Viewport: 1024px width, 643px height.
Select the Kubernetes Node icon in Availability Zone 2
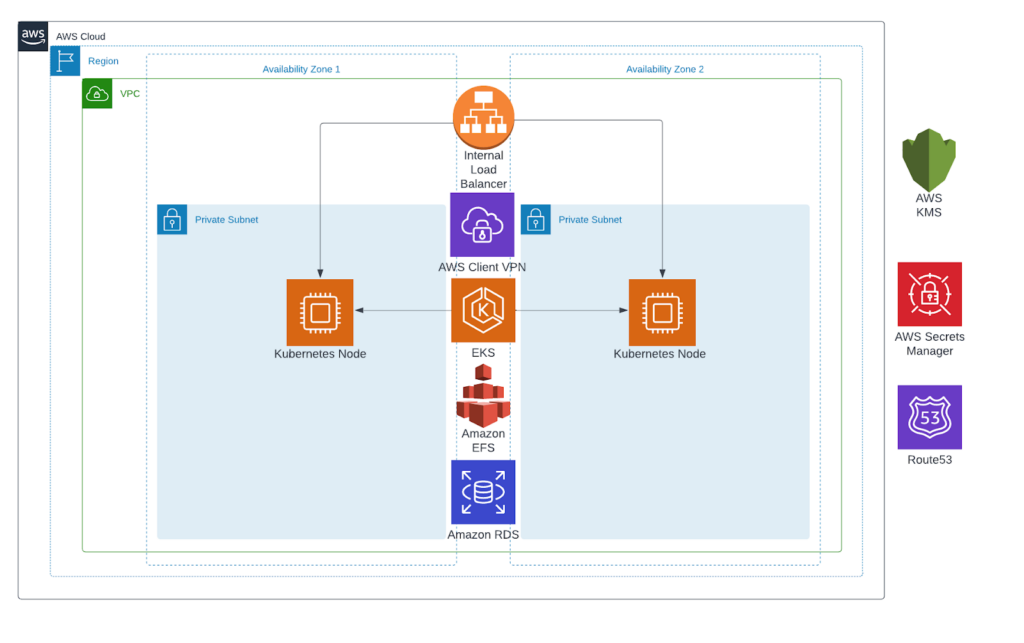tap(661, 311)
